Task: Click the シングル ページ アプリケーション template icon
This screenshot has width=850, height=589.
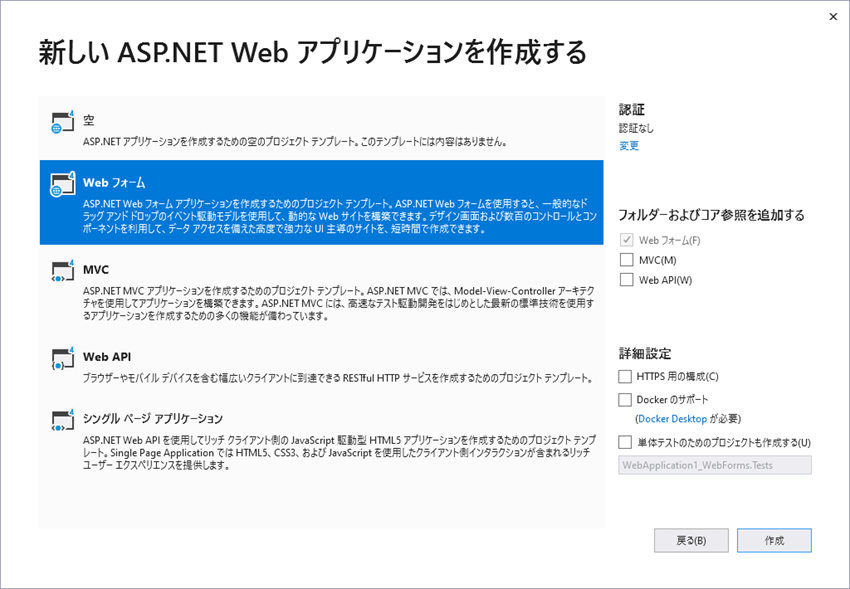Action: tap(62, 420)
